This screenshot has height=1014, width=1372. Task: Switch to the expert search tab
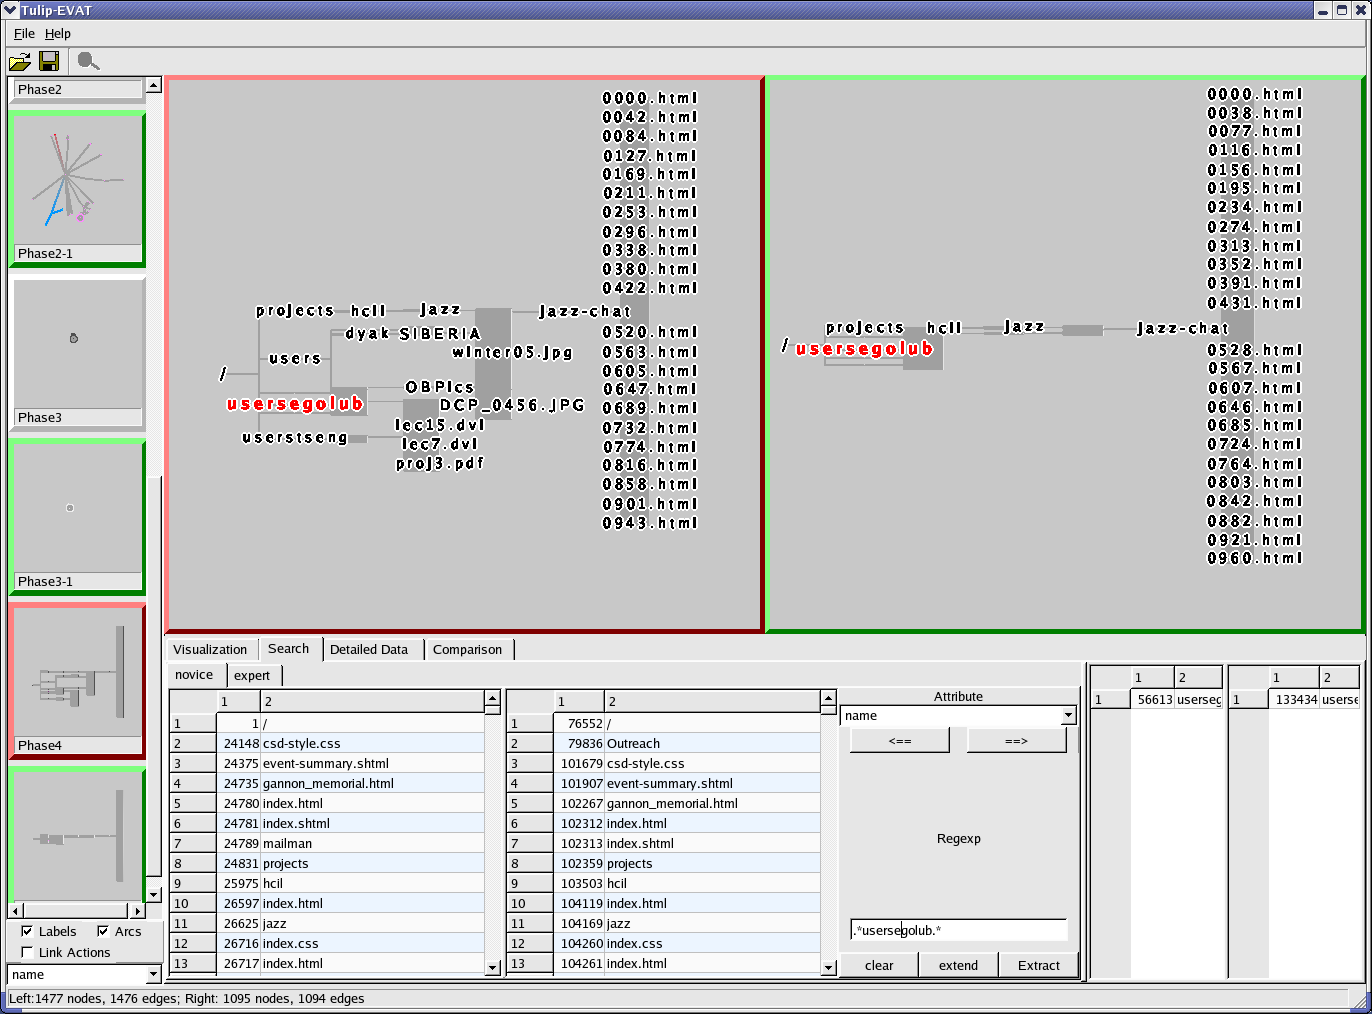252,676
